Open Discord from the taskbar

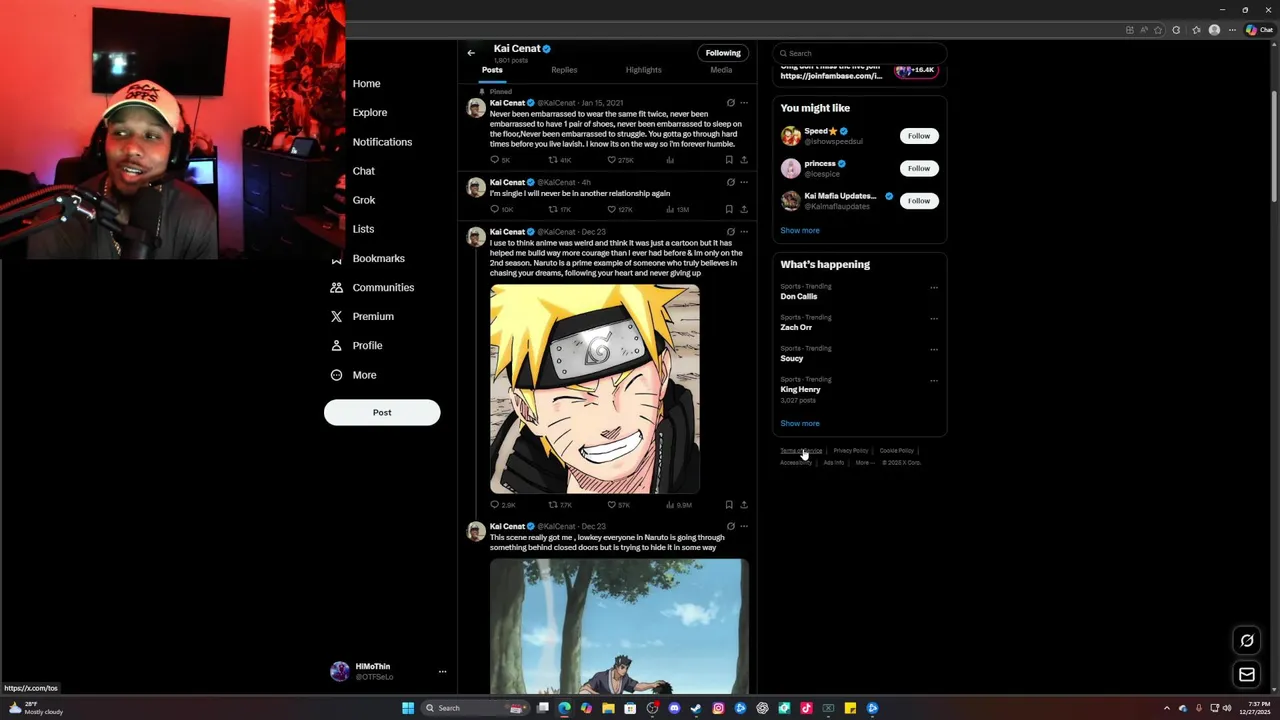point(674,708)
